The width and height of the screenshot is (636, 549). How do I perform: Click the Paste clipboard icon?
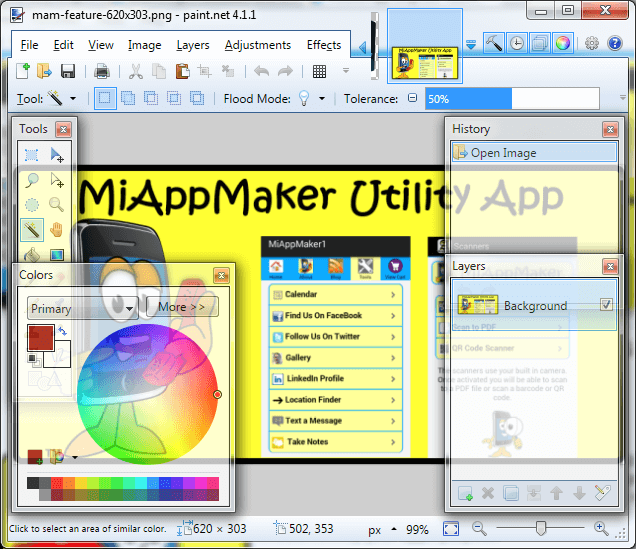tap(183, 71)
